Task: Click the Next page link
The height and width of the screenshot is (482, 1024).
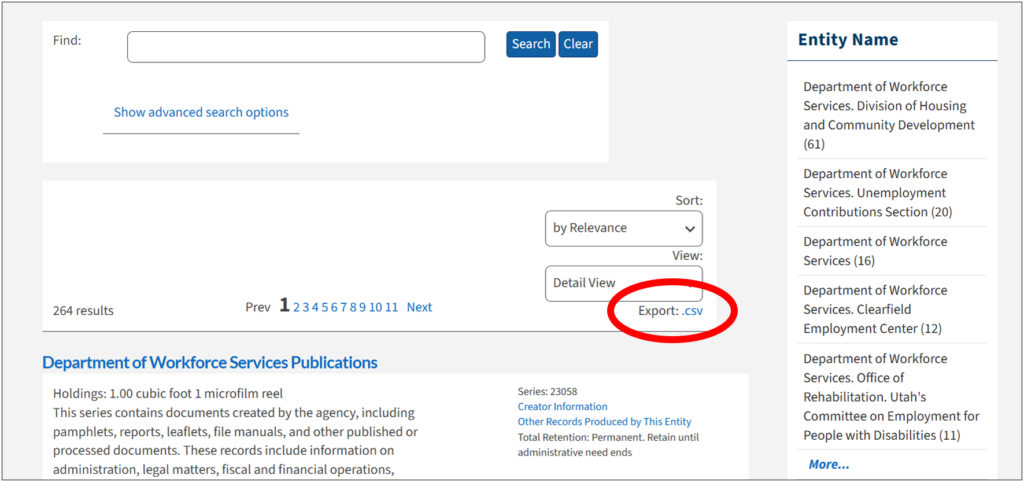Action: (x=419, y=308)
